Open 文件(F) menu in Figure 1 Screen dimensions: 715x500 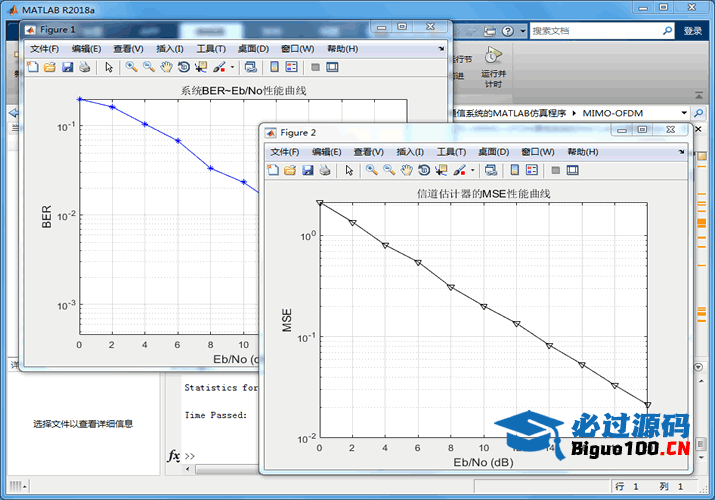pos(44,49)
